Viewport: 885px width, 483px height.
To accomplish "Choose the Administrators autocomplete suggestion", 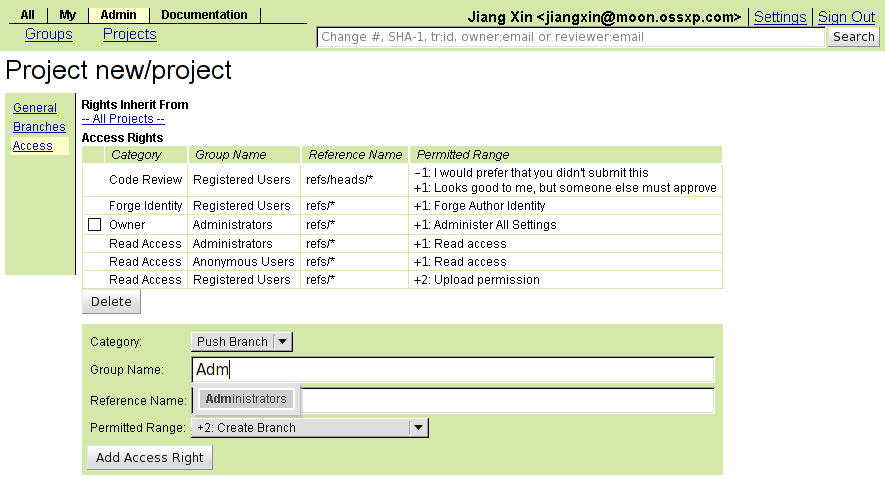I will point(246,399).
